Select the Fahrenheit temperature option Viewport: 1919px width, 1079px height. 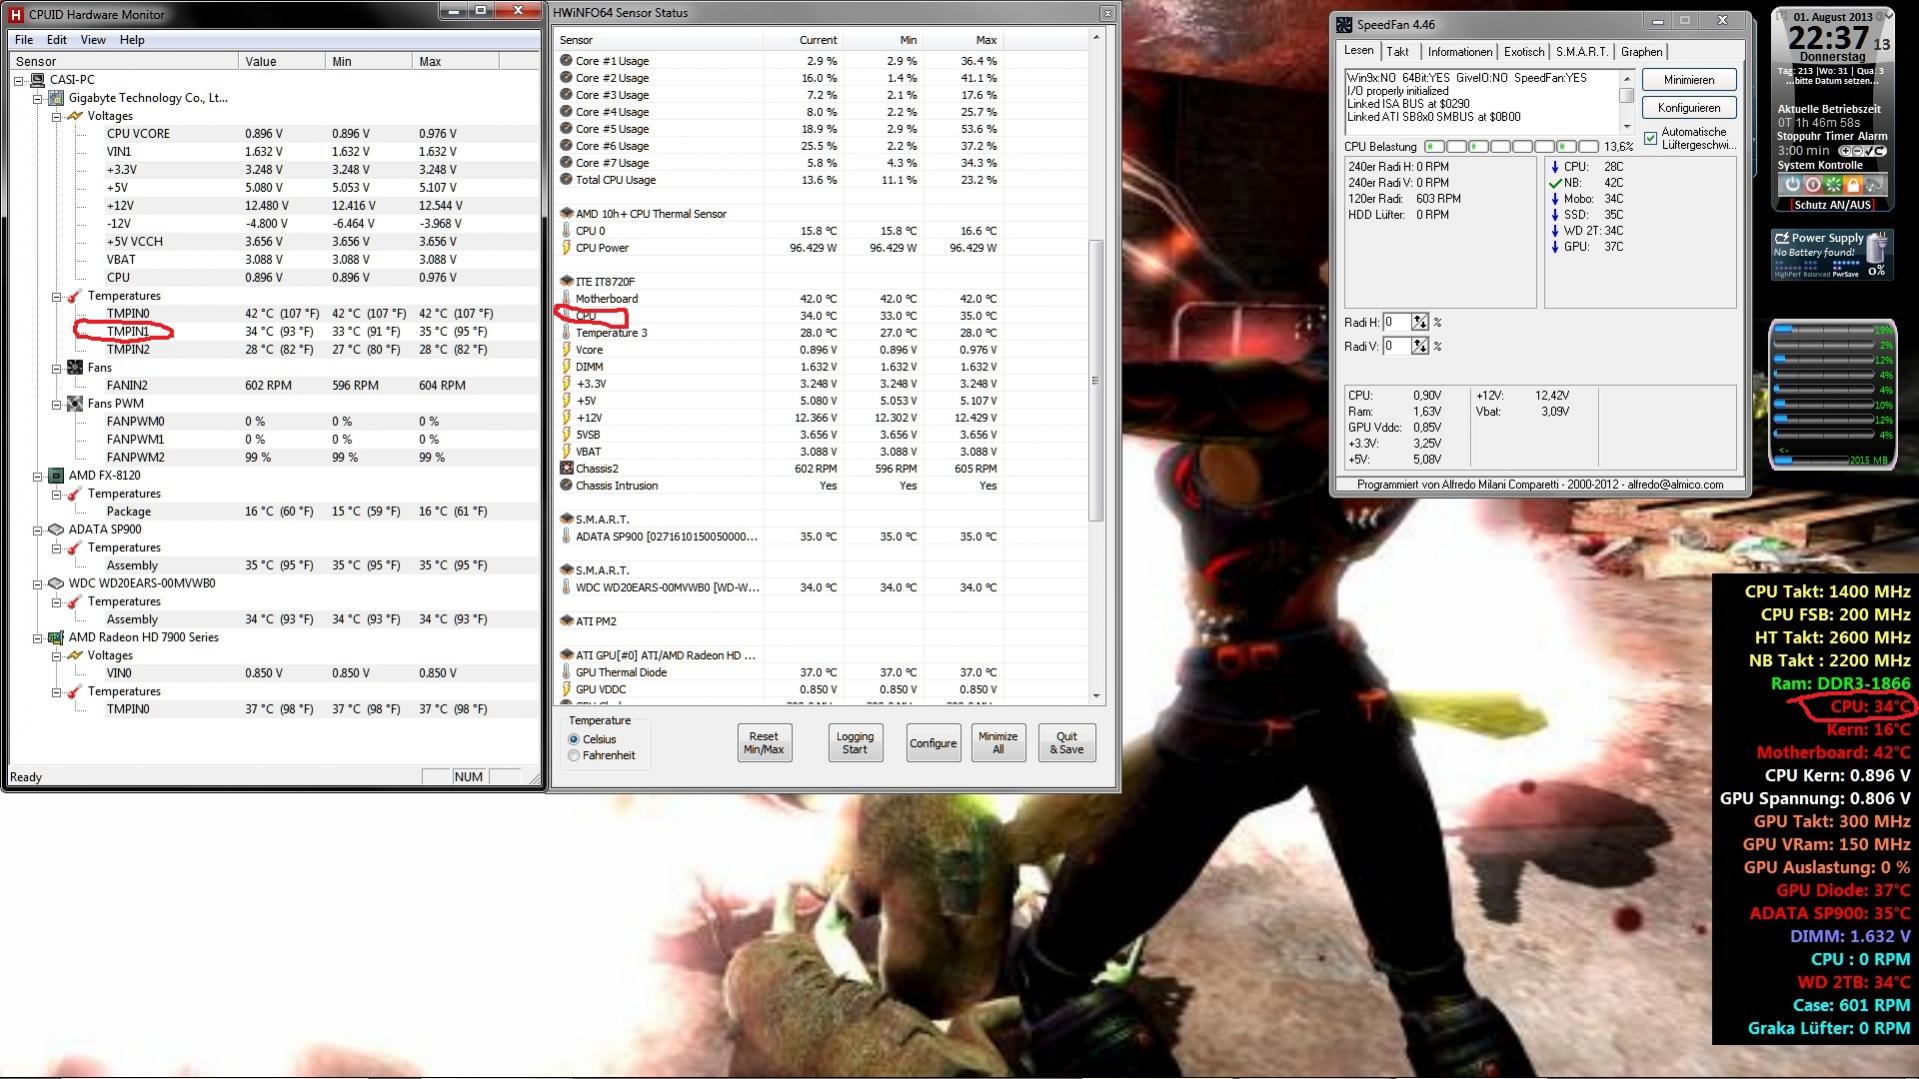(603, 756)
